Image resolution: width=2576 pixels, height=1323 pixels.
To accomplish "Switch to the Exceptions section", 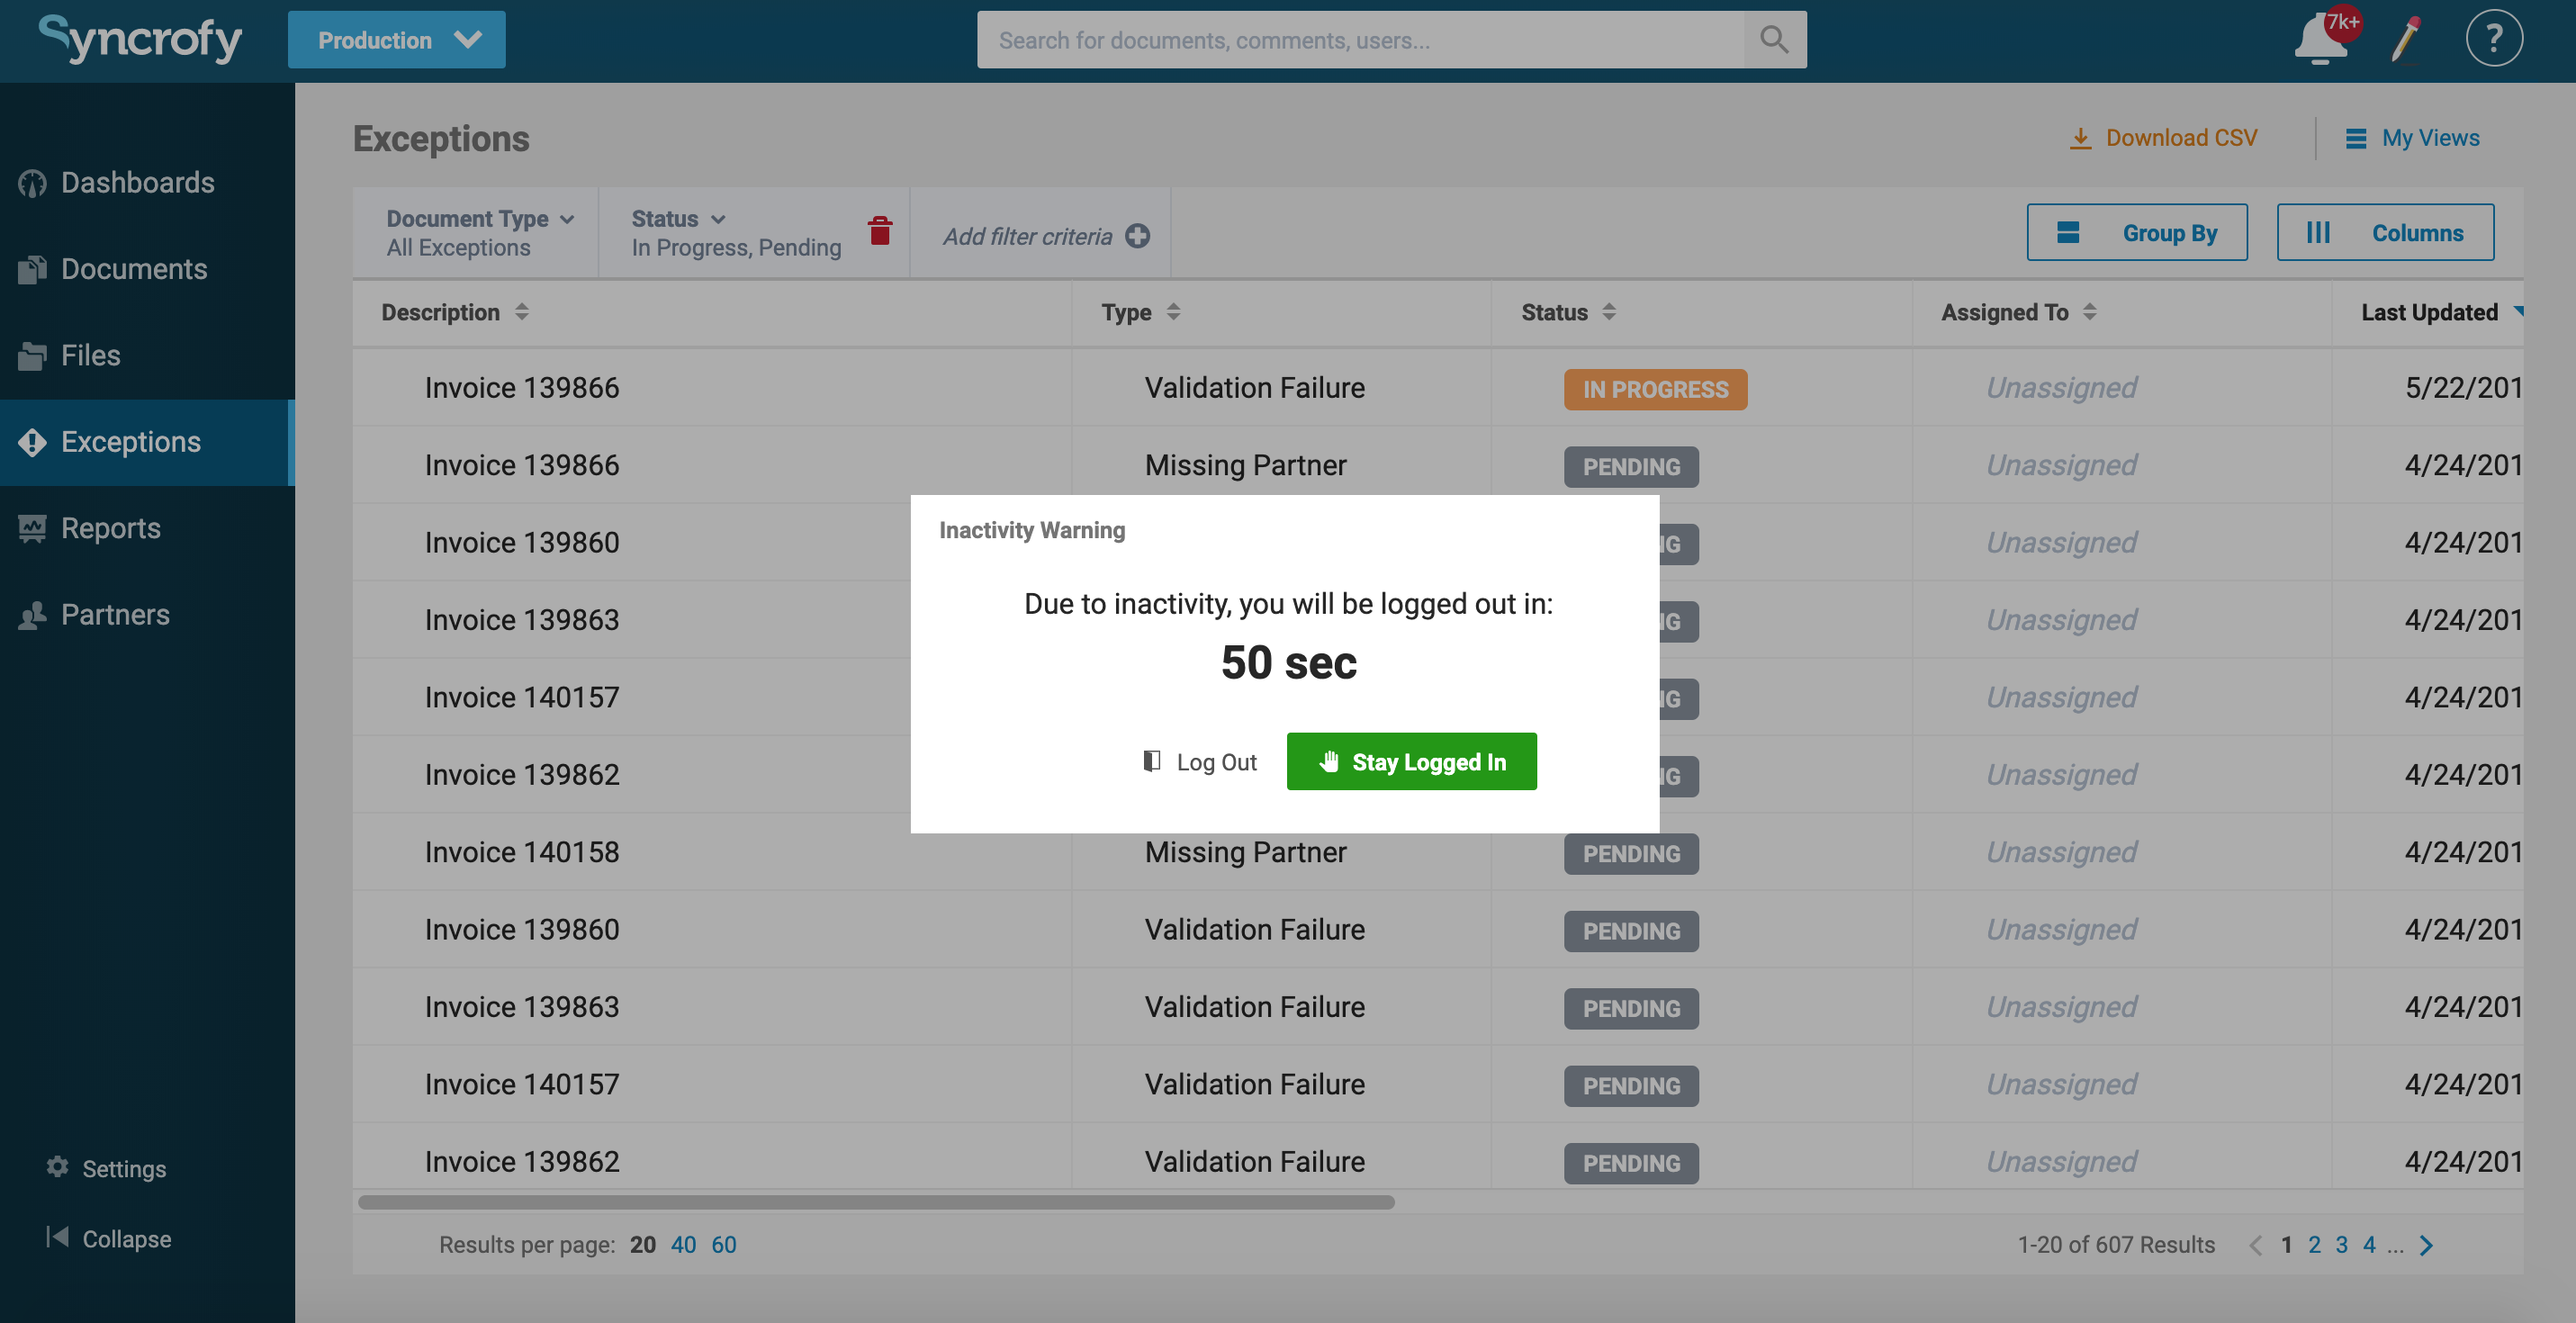I will click(x=130, y=441).
